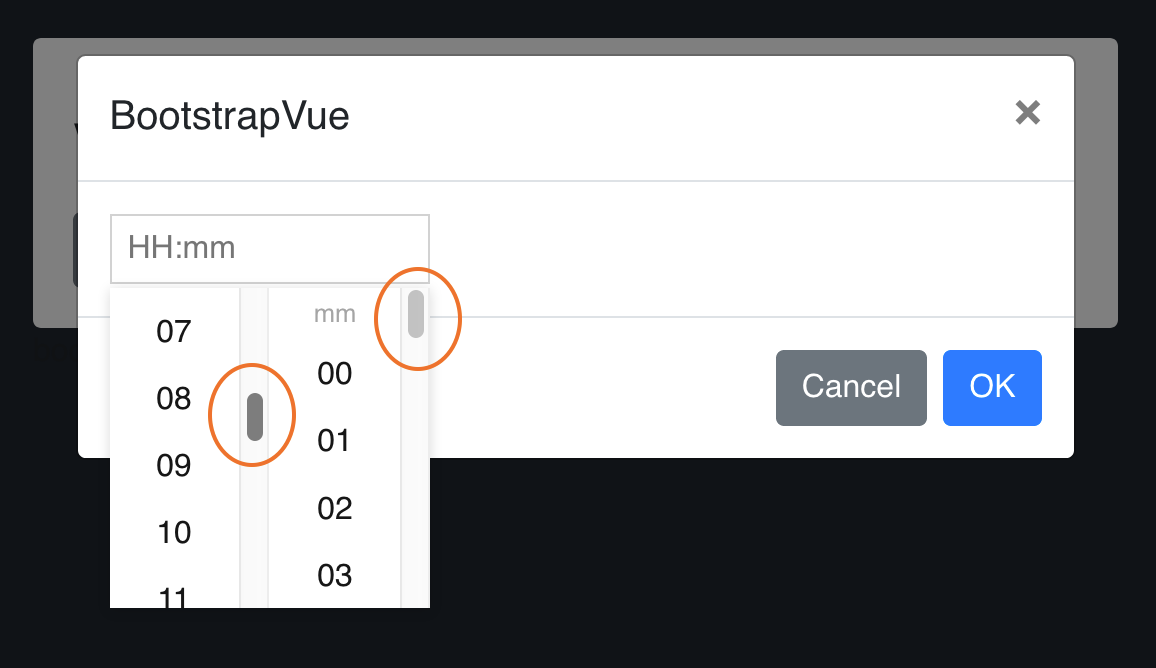Click the circled hours scrollbar thumb
The height and width of the screenshot is (668, 1156).
[x=254, y=414]
